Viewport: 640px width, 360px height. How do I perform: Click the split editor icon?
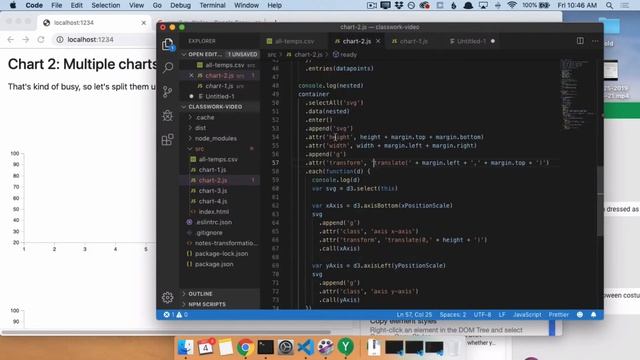[580, 41]
